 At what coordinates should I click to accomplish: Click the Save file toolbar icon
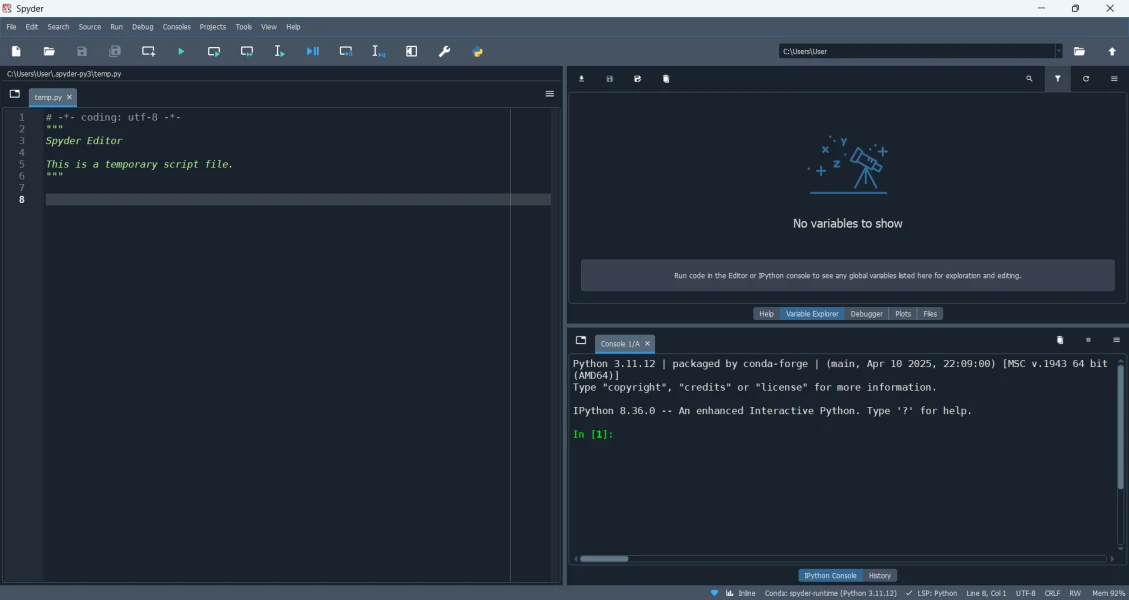click(82, 51)
